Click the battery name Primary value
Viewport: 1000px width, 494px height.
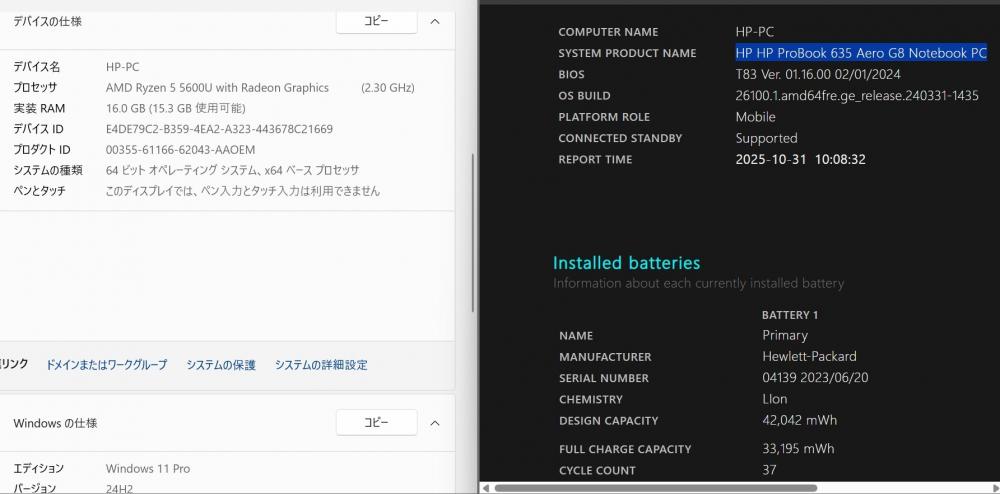click(x=785, y=335)
